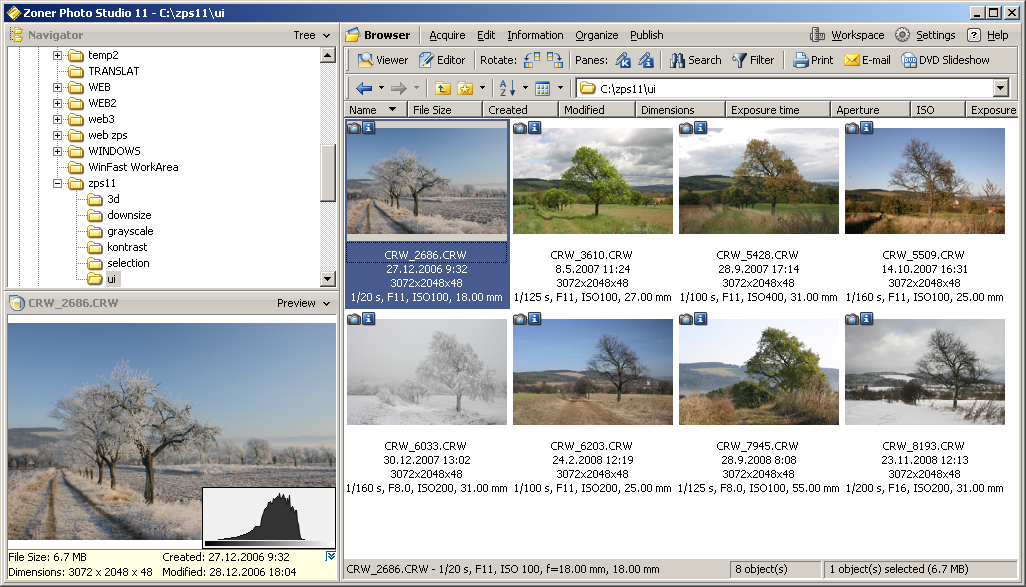This screenshot has height=587, width=1026.
Task: Toggle the second Panes icon
Action: 646,60
